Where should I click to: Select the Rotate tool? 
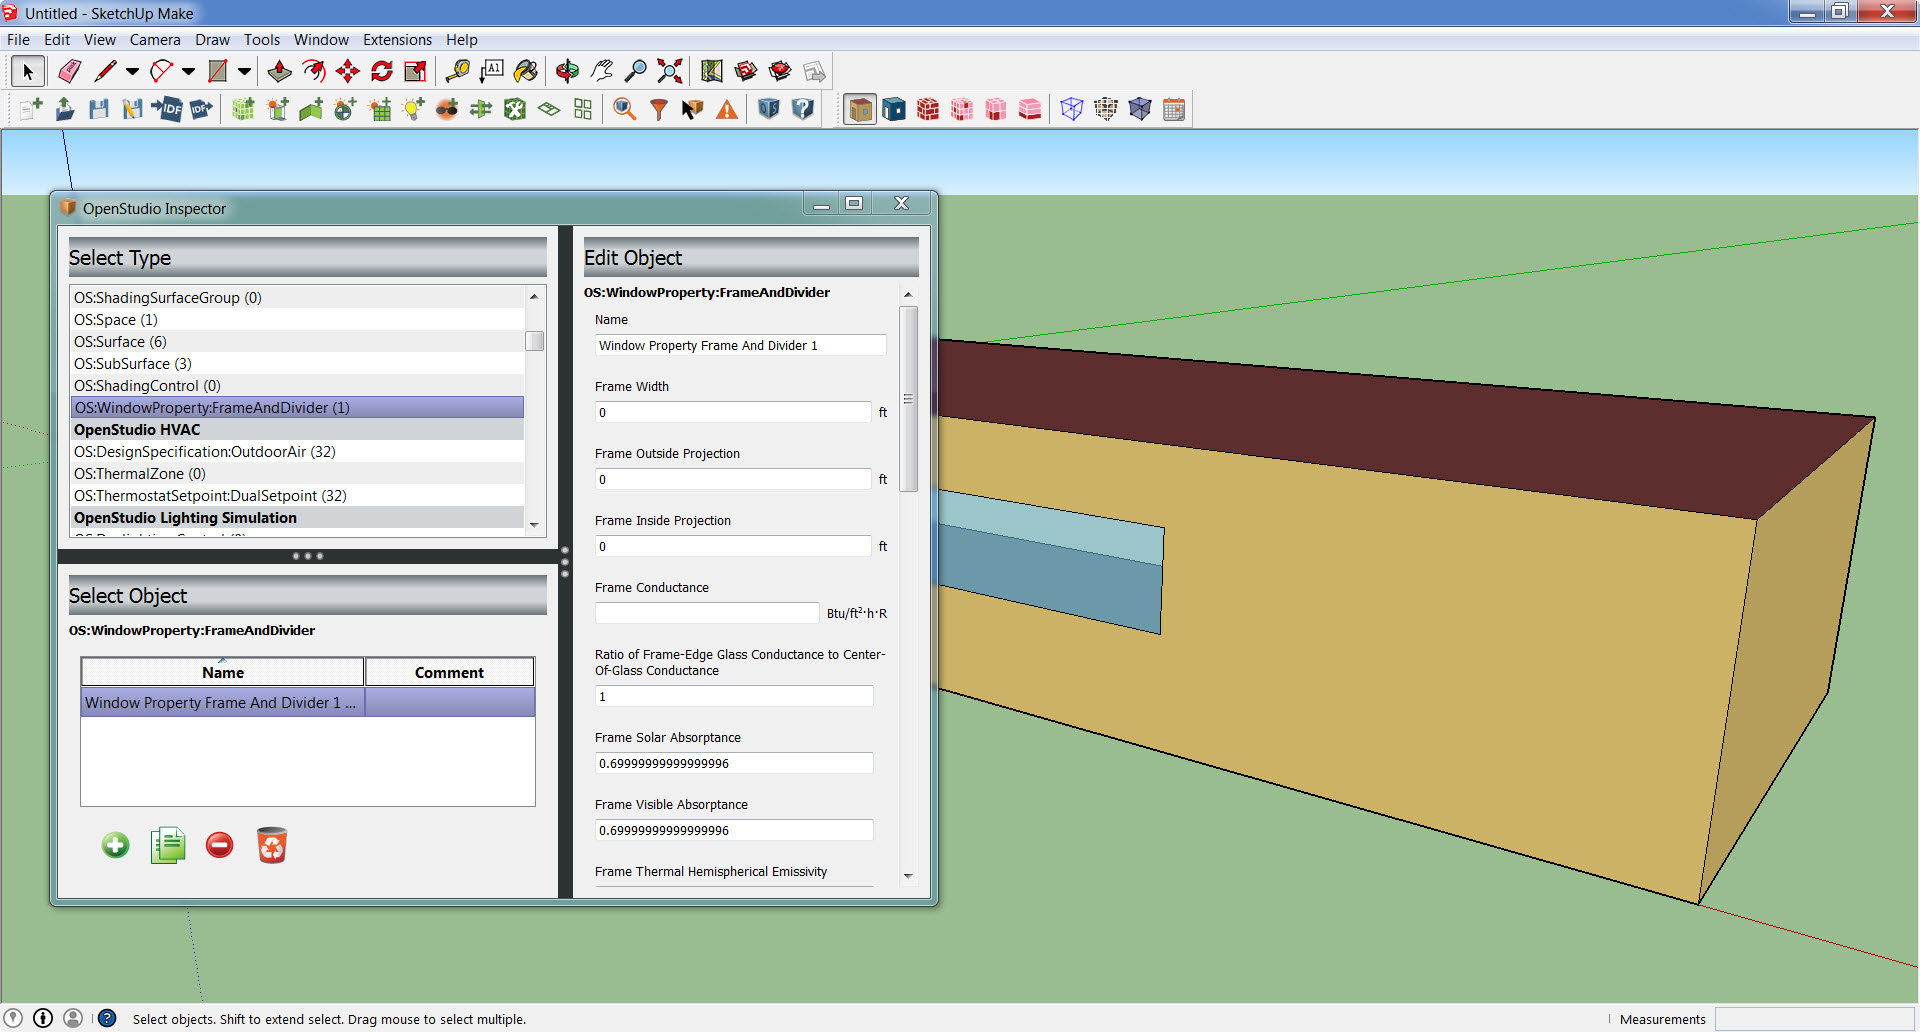click(380, 71)
